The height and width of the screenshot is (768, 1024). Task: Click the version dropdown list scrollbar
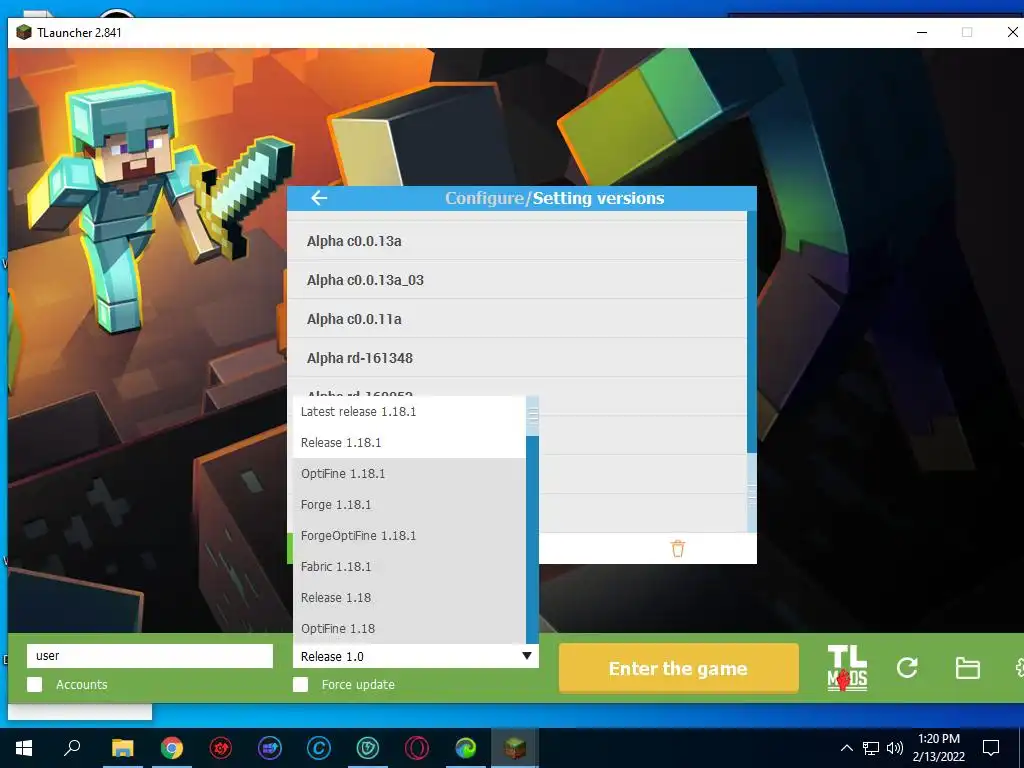pyautogui.click(x=532, y=520)
